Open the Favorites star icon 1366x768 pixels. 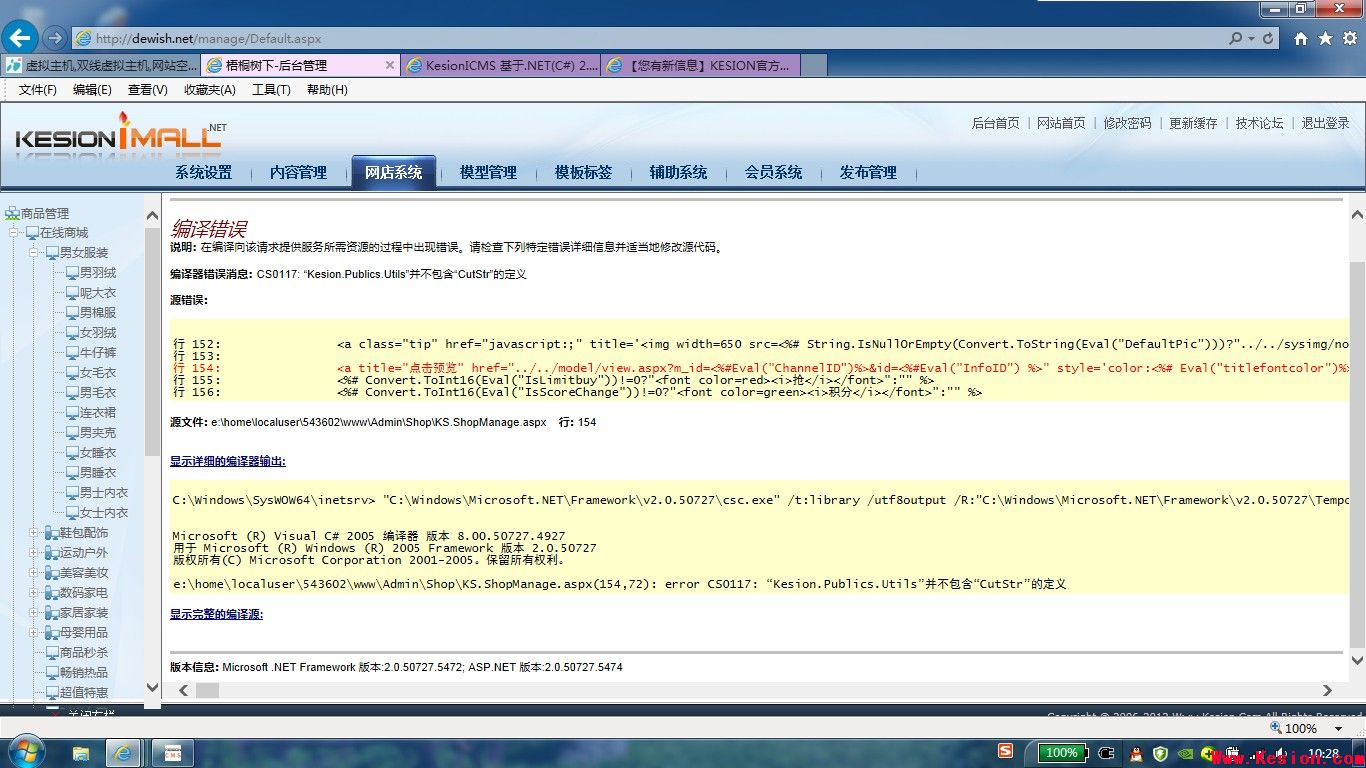tap(1325, 38)
